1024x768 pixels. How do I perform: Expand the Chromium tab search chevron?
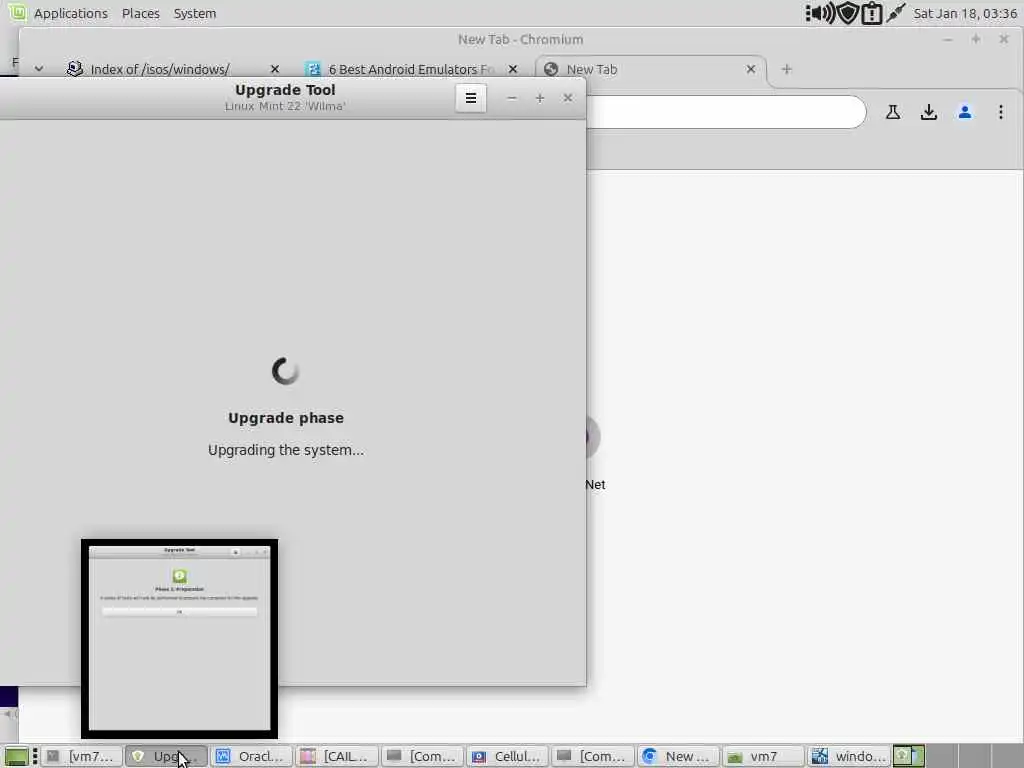(x=39, y=69)
